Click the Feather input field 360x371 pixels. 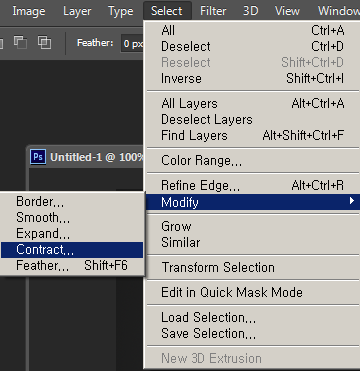[132, 43]
